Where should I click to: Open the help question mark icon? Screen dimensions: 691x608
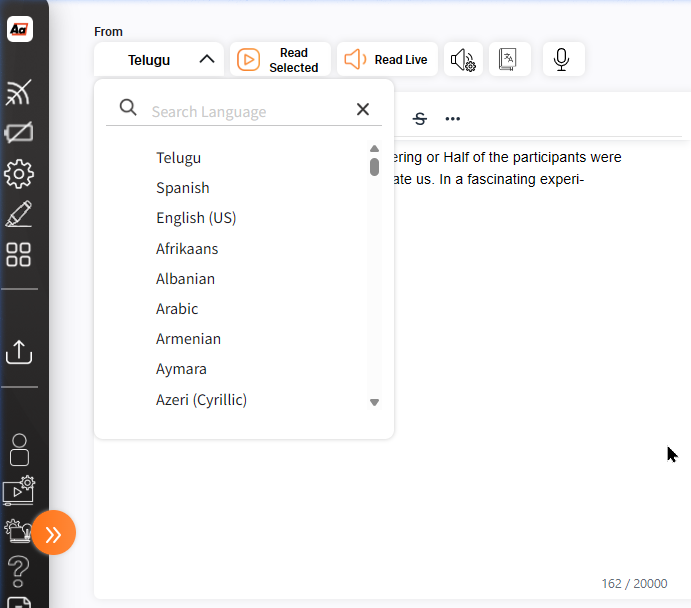point(19,570)
